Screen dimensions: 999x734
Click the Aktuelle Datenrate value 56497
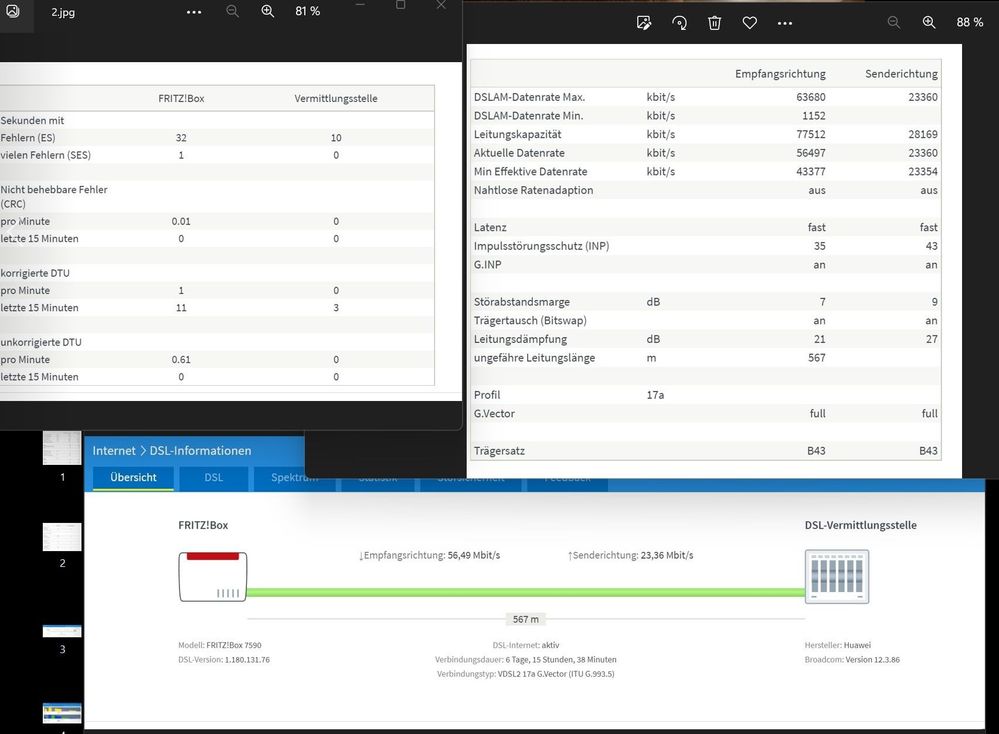click(810, 153)
